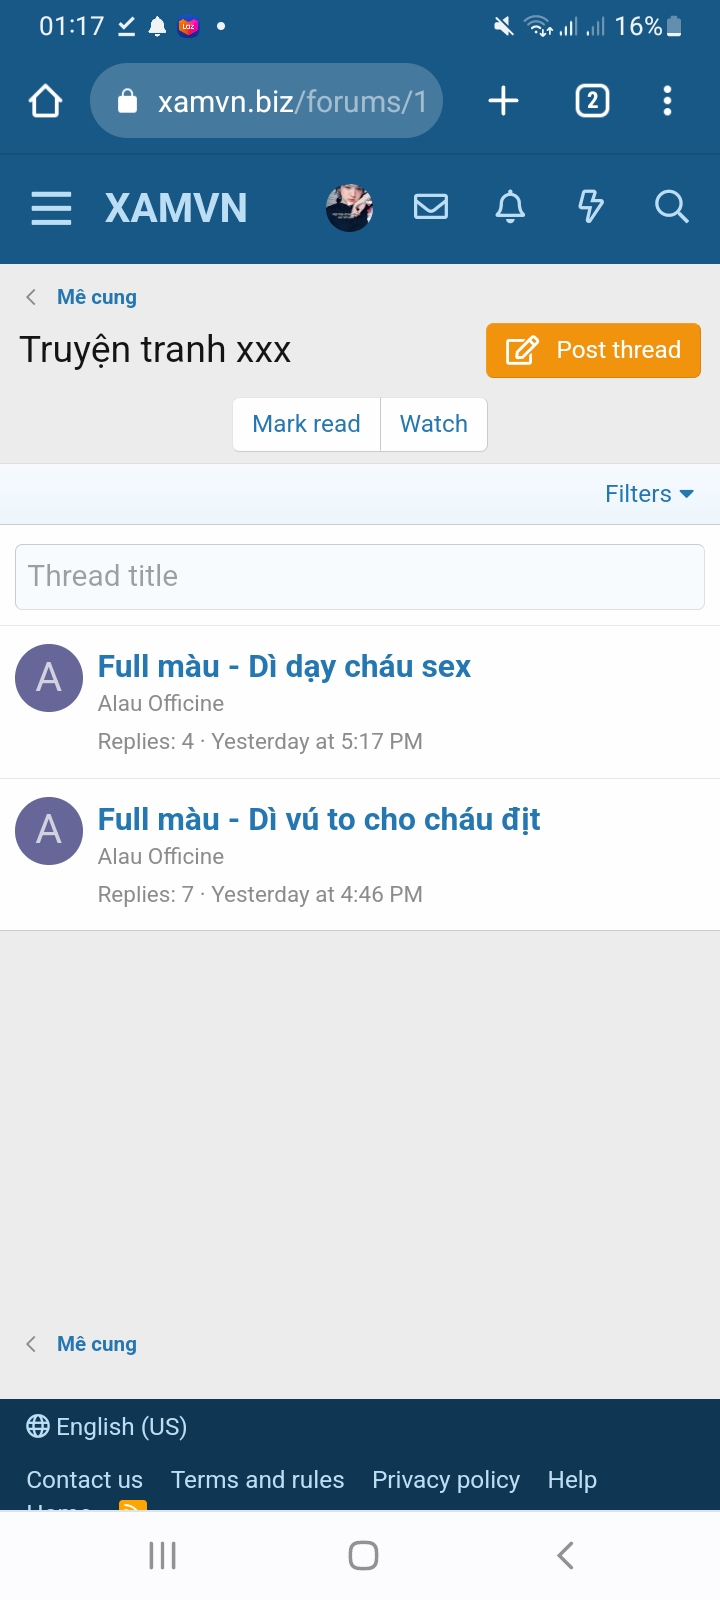Open the forum search magnifier
This screenshot has width=720, height=1600.
[671, 207]
